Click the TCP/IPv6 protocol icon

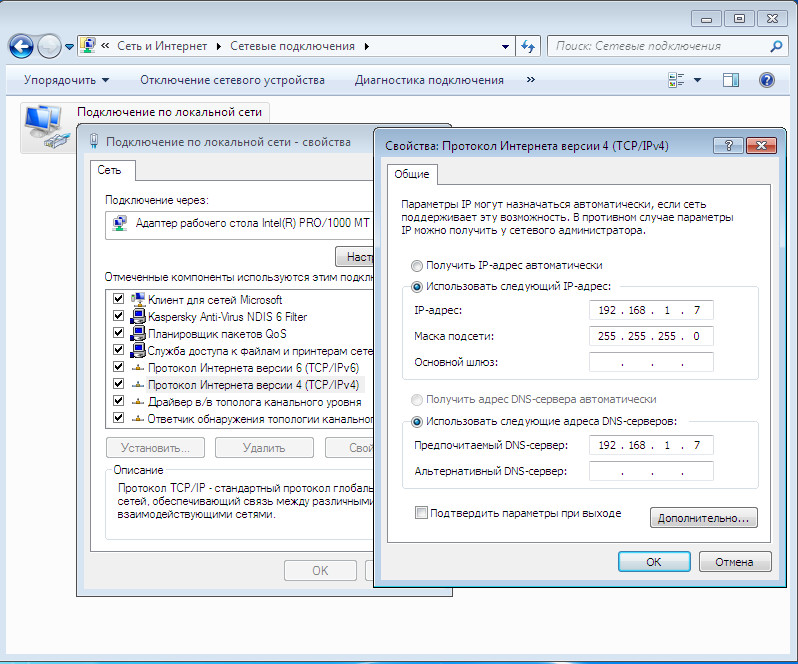coord(138,368)
